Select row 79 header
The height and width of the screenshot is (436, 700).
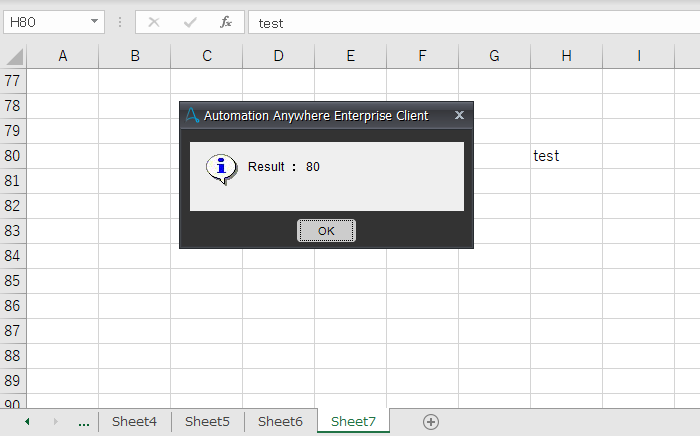point(13,131)
